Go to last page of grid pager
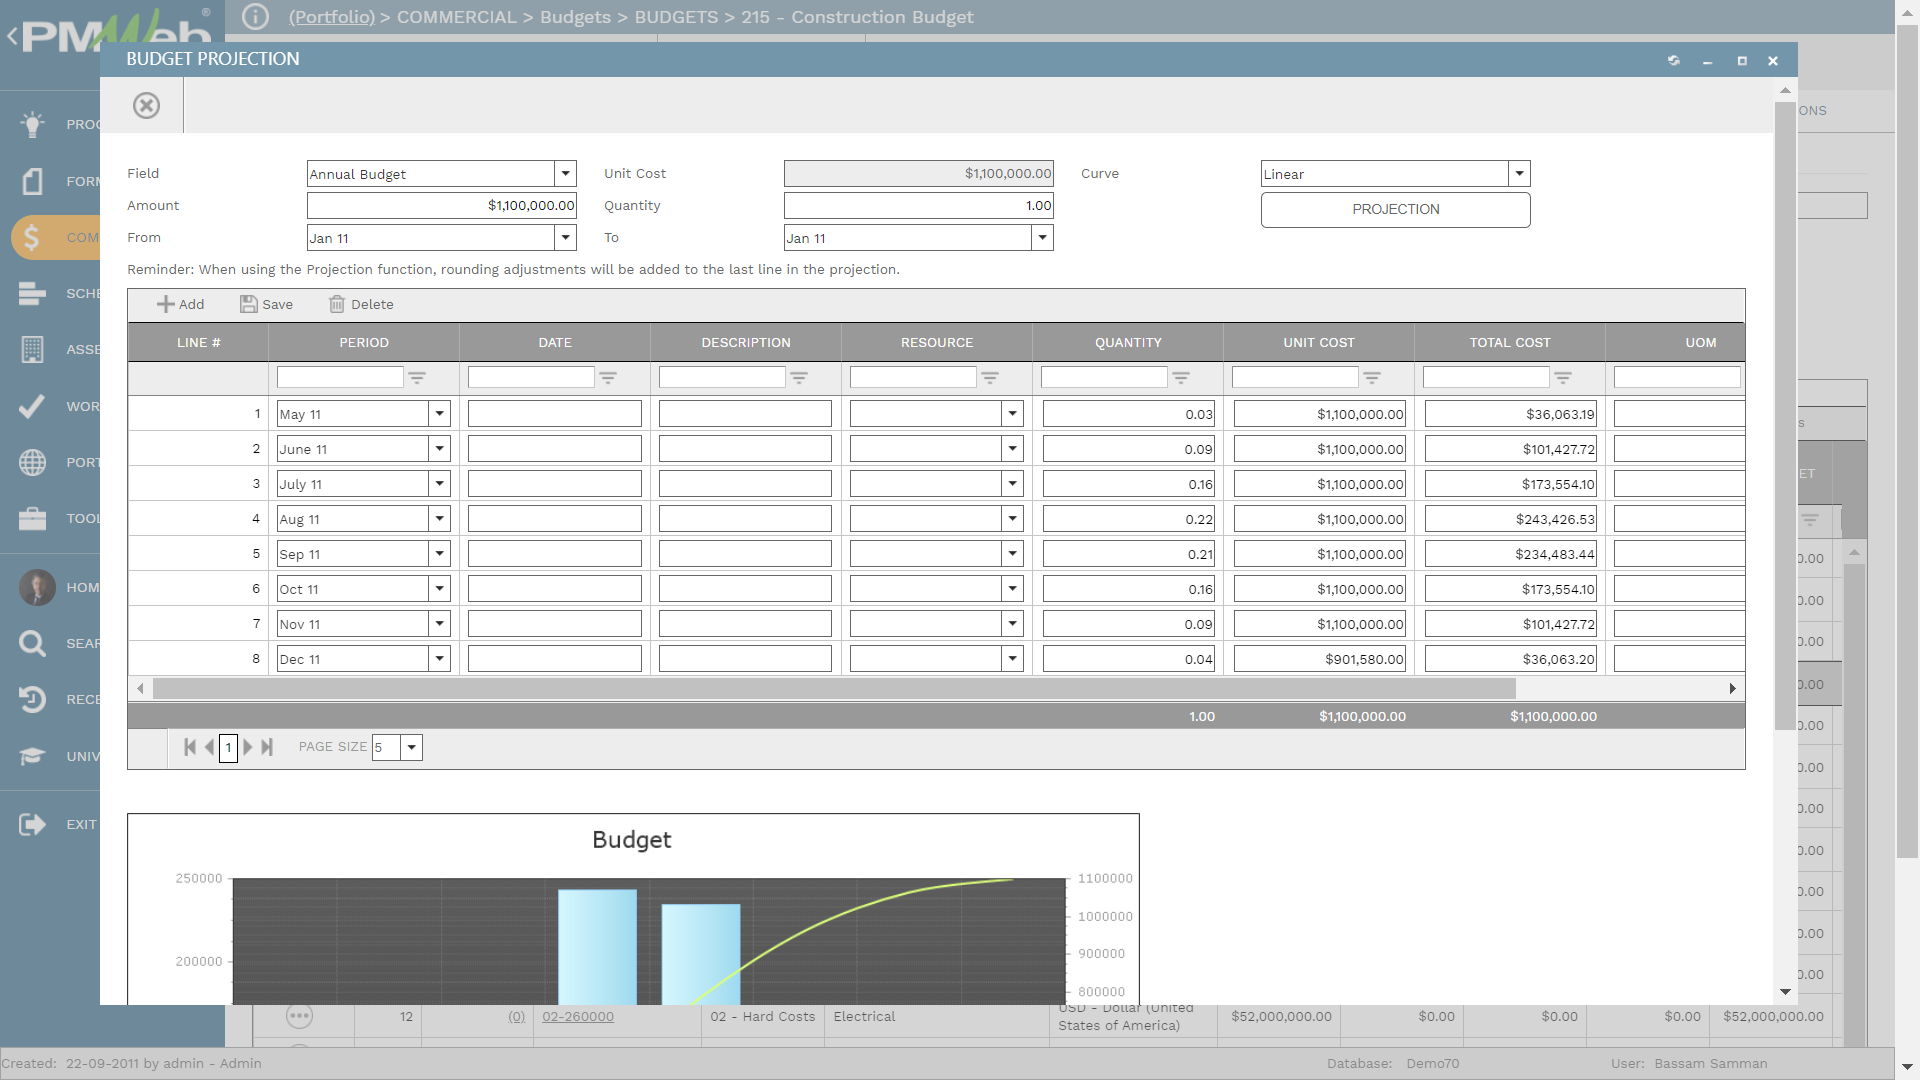The width and height of the screenshot is (1920, 1080). pyautogui.click(x=267, y=747)
